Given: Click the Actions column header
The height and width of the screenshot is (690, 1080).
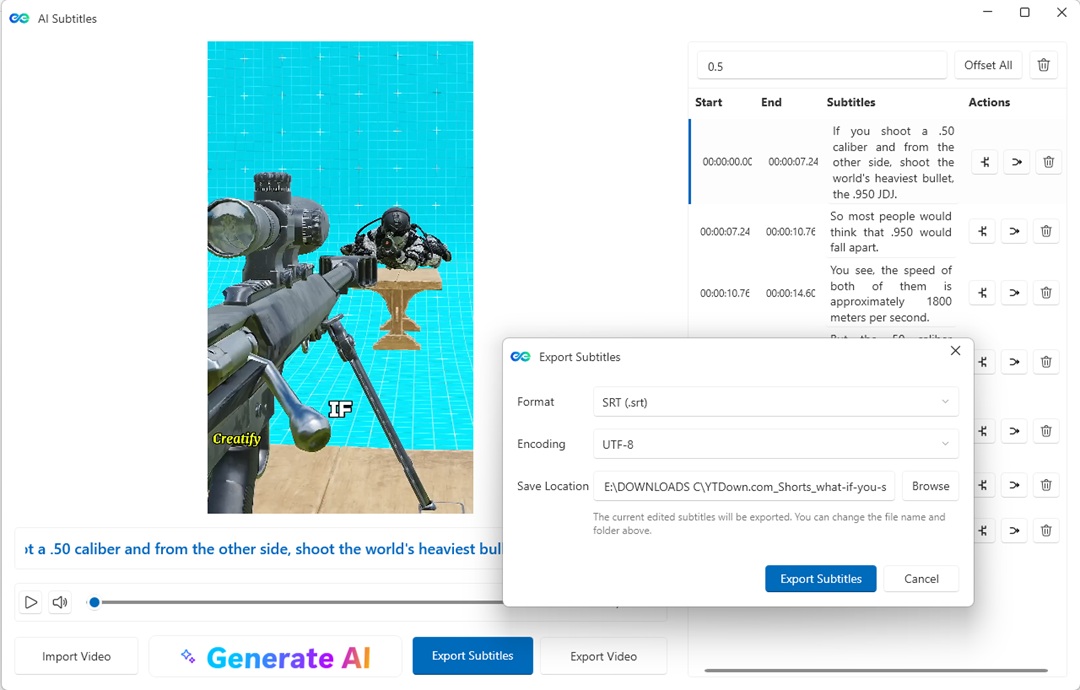Looking at the screenshot, I should pyautogui.click(x=989, y=102).
